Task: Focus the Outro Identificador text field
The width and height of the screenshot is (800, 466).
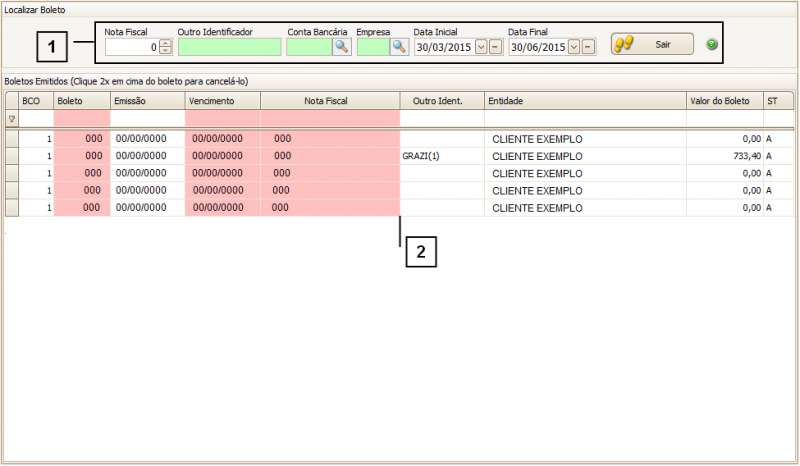Action: point(229,47)
